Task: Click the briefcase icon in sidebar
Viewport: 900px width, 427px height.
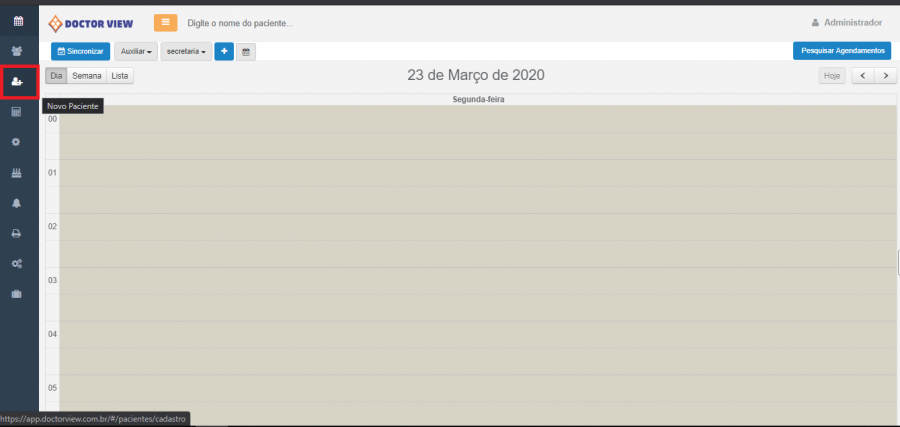Action: 17,294
